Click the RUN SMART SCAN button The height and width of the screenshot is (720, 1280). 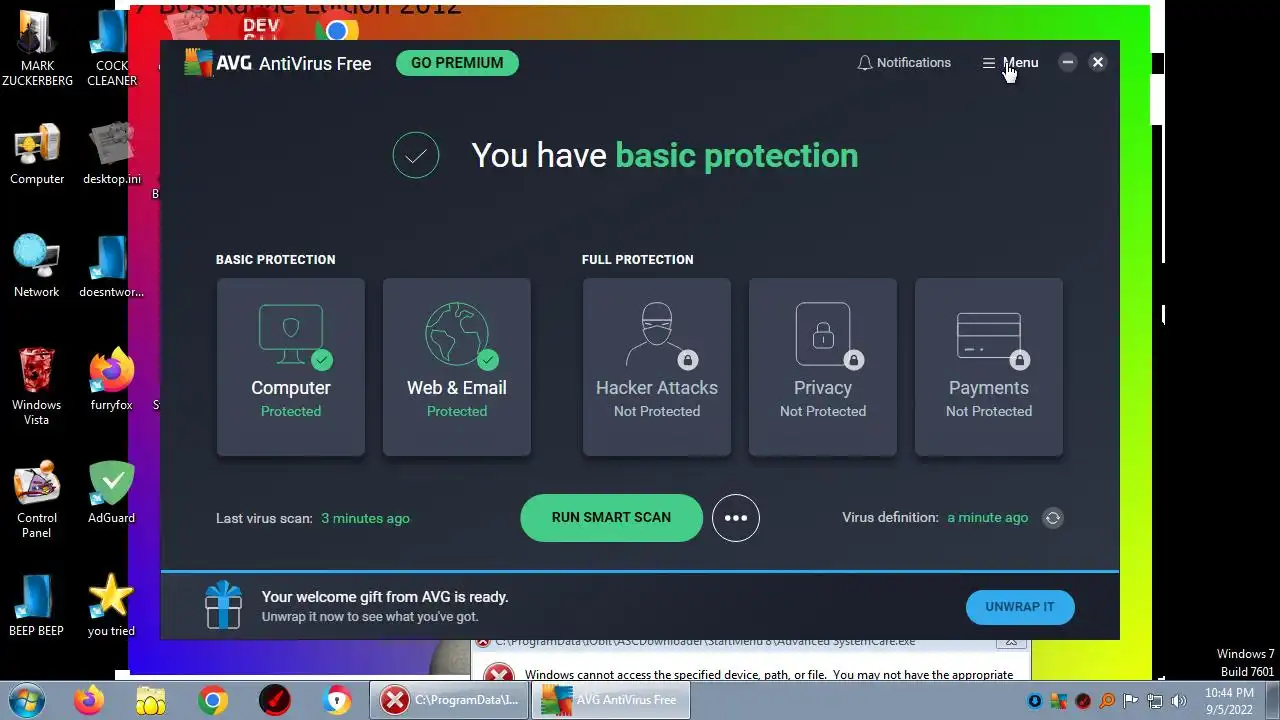click(611, 518)
